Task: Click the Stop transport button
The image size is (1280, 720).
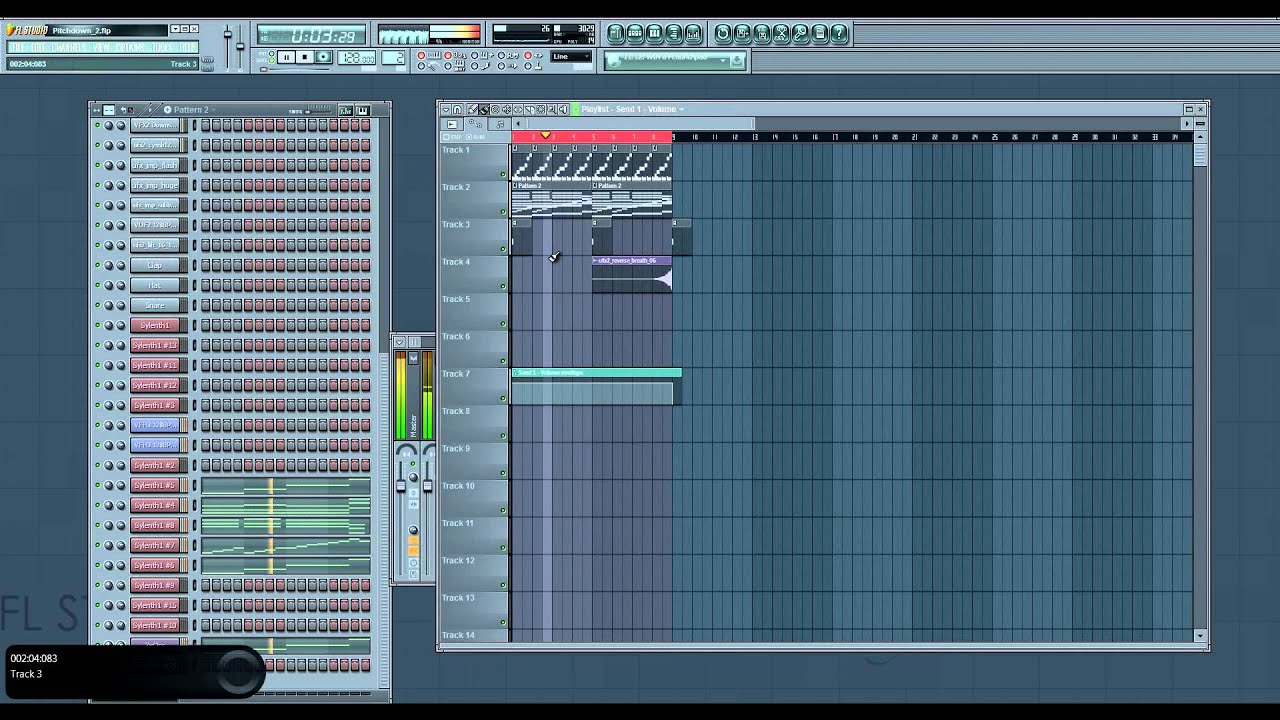Action: (x=305, y=57)
